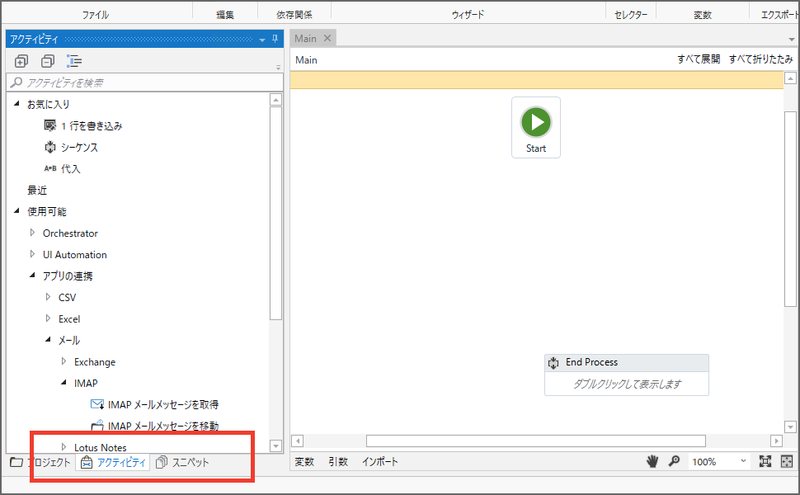This screenshot has width=800, height=495.
Task: Click activities tree scroll up arrow
Action: coord(276,100)
